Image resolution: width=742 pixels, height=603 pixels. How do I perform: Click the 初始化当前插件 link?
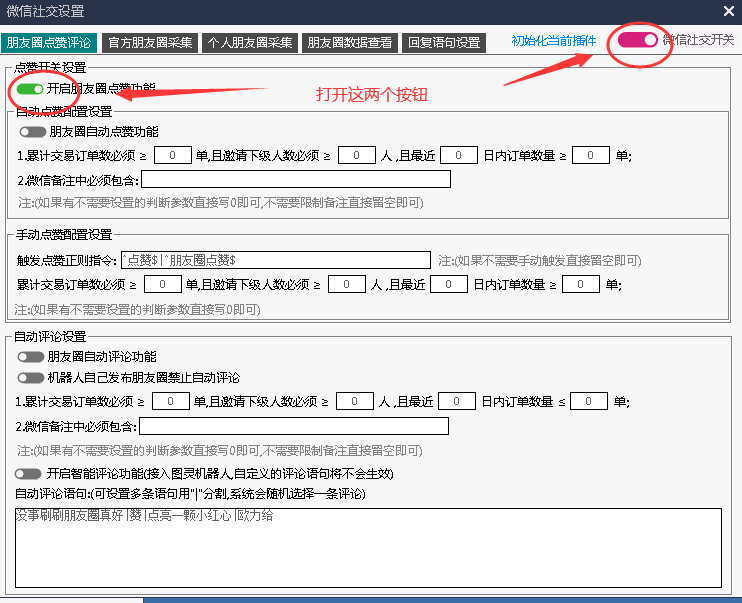(x=553, y=41)
